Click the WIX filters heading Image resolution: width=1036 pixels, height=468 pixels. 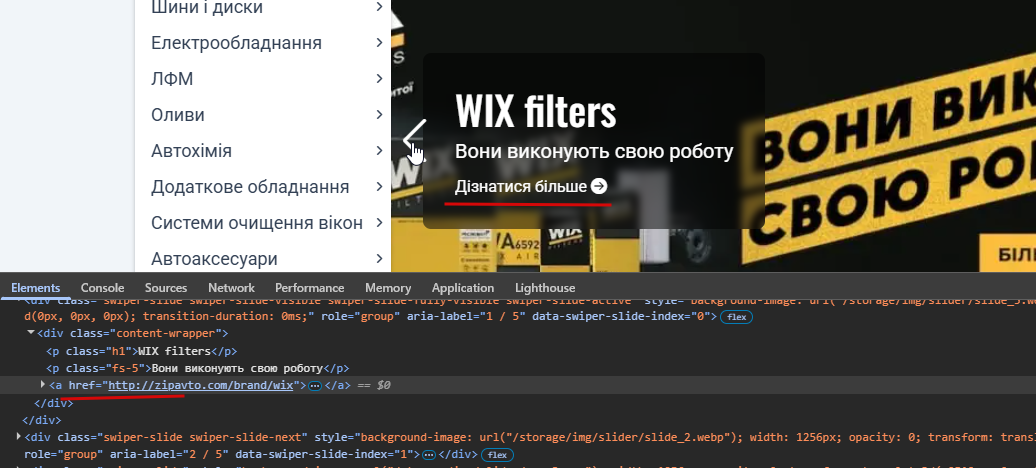[x=536, y=111]
